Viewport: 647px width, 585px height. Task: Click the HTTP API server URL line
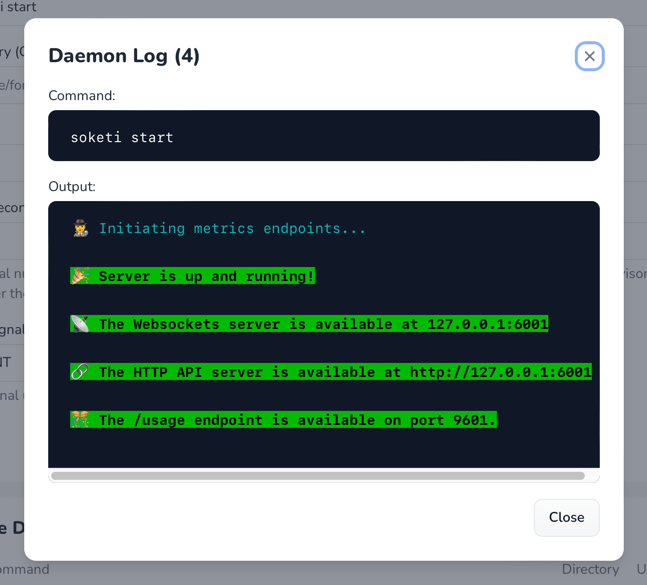pyautogui.click(x=345, y=372)
